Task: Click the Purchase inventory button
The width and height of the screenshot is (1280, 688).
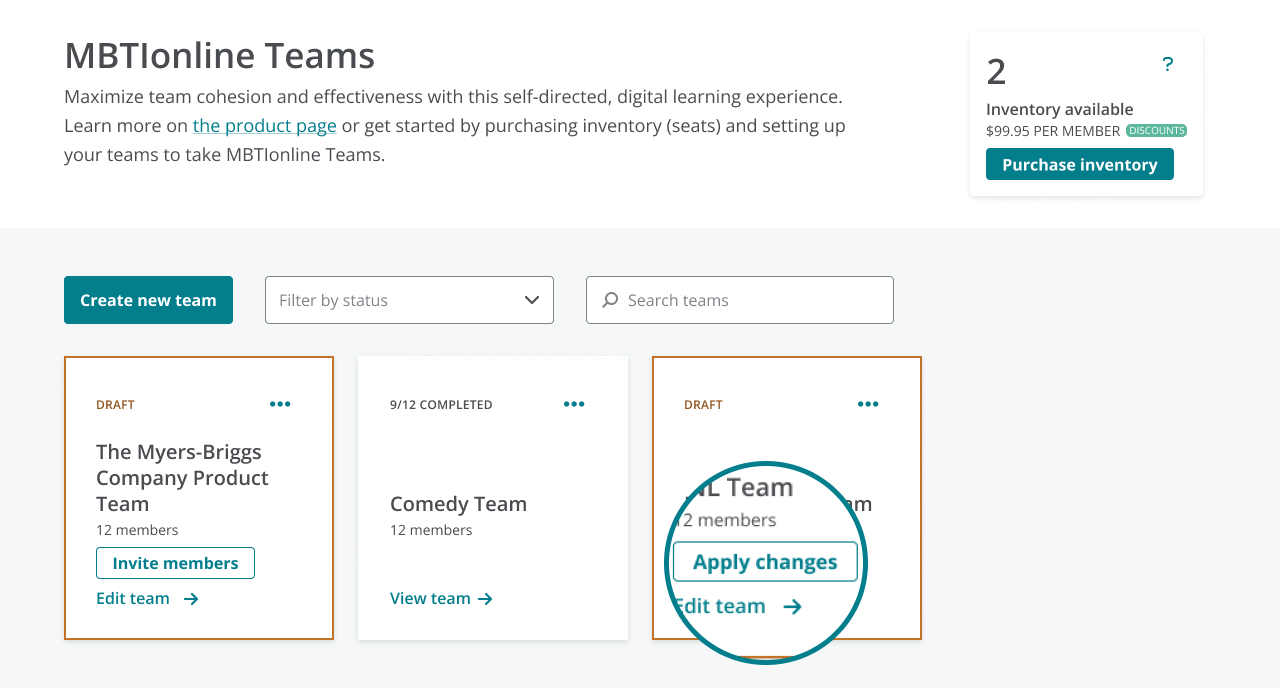Action: pyautogui.click(x=1080, y=164)
